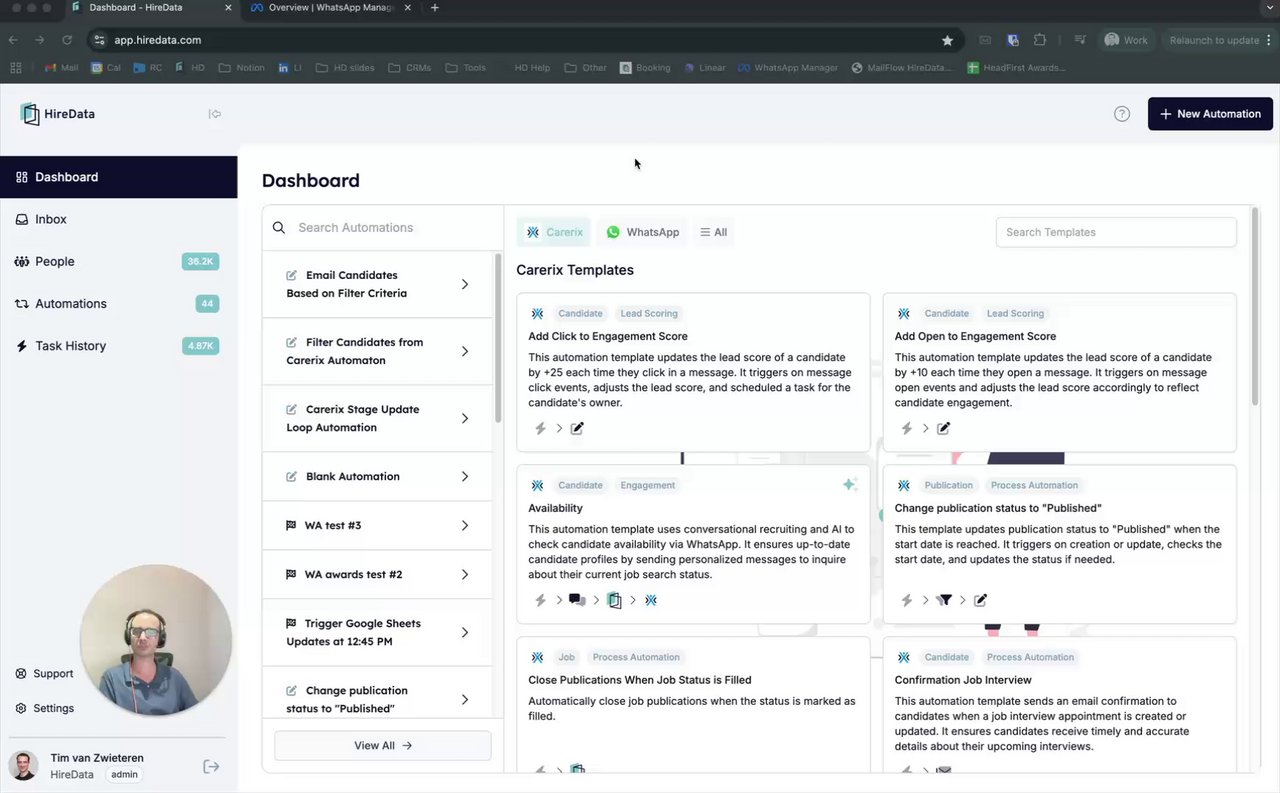Image resolution: width=1280 pixels, height=793 pixels.
Task: Expand the WA test #3 chevron
Action: 465,525
